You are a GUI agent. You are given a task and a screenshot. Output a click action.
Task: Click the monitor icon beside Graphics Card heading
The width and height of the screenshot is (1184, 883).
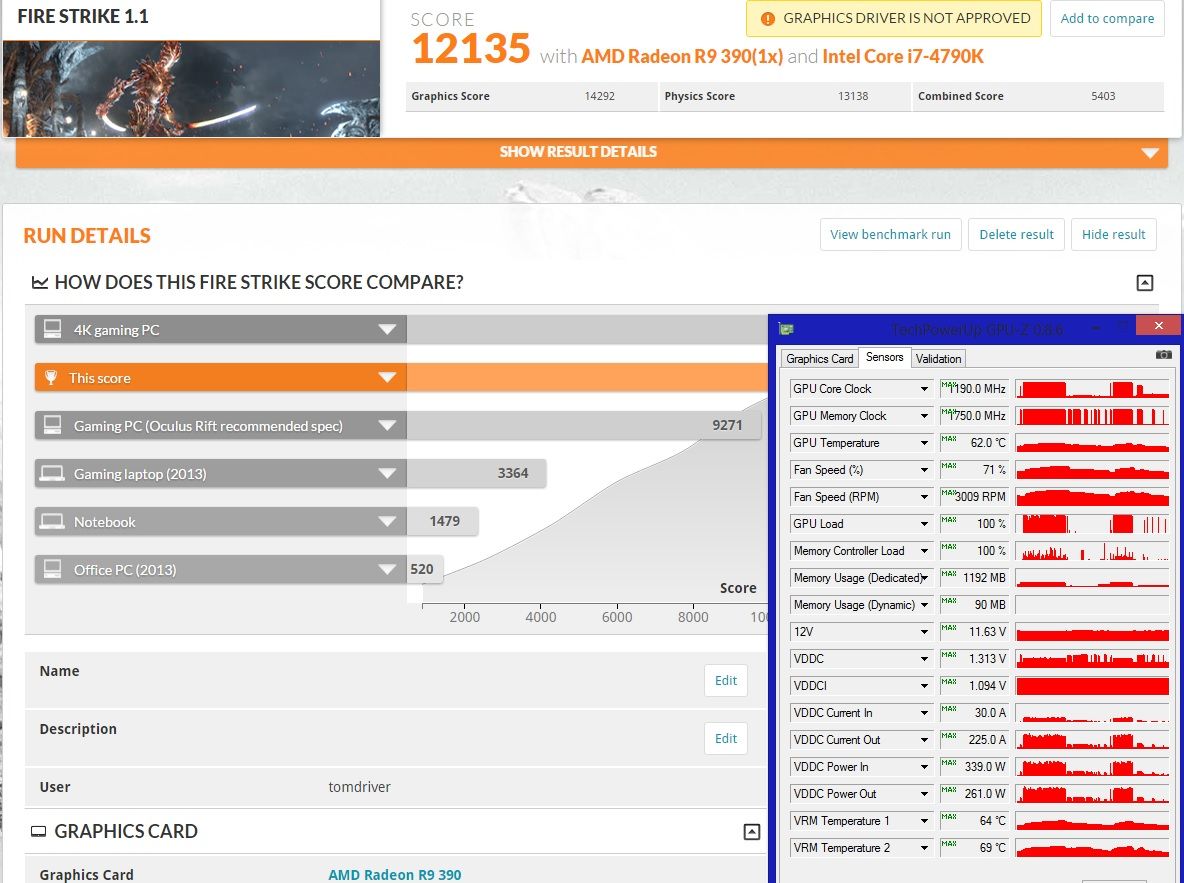pyautogui.click(x=38, y=832)
